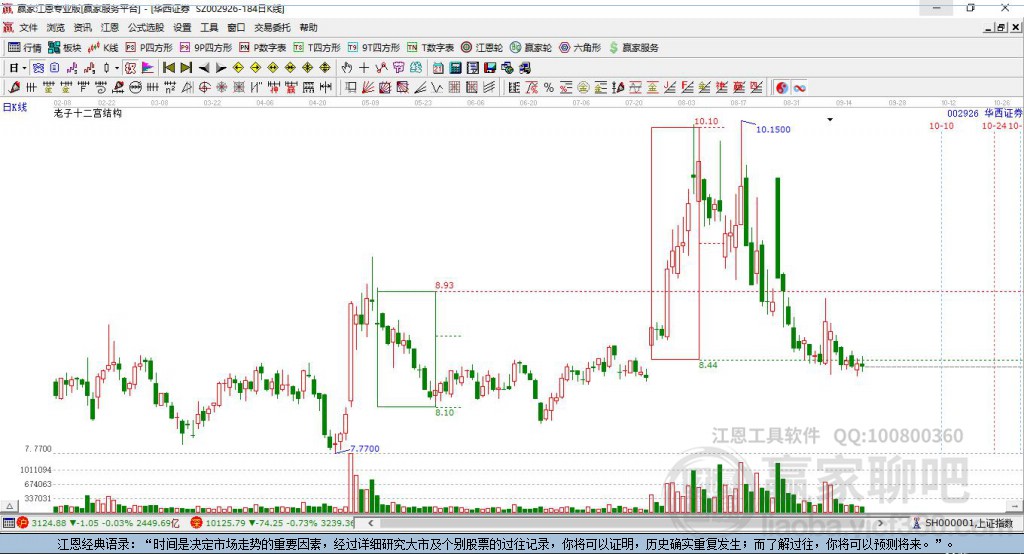Viewport: 1024px width, 554px height.
Task: Open the T四方形 time square
Action: [317, 48]
